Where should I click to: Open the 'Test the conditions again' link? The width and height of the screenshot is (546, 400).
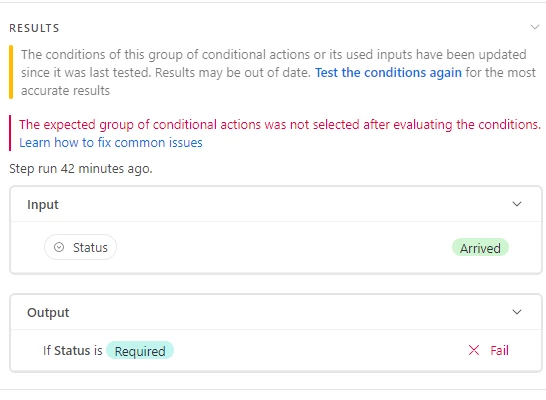point(388,72)
